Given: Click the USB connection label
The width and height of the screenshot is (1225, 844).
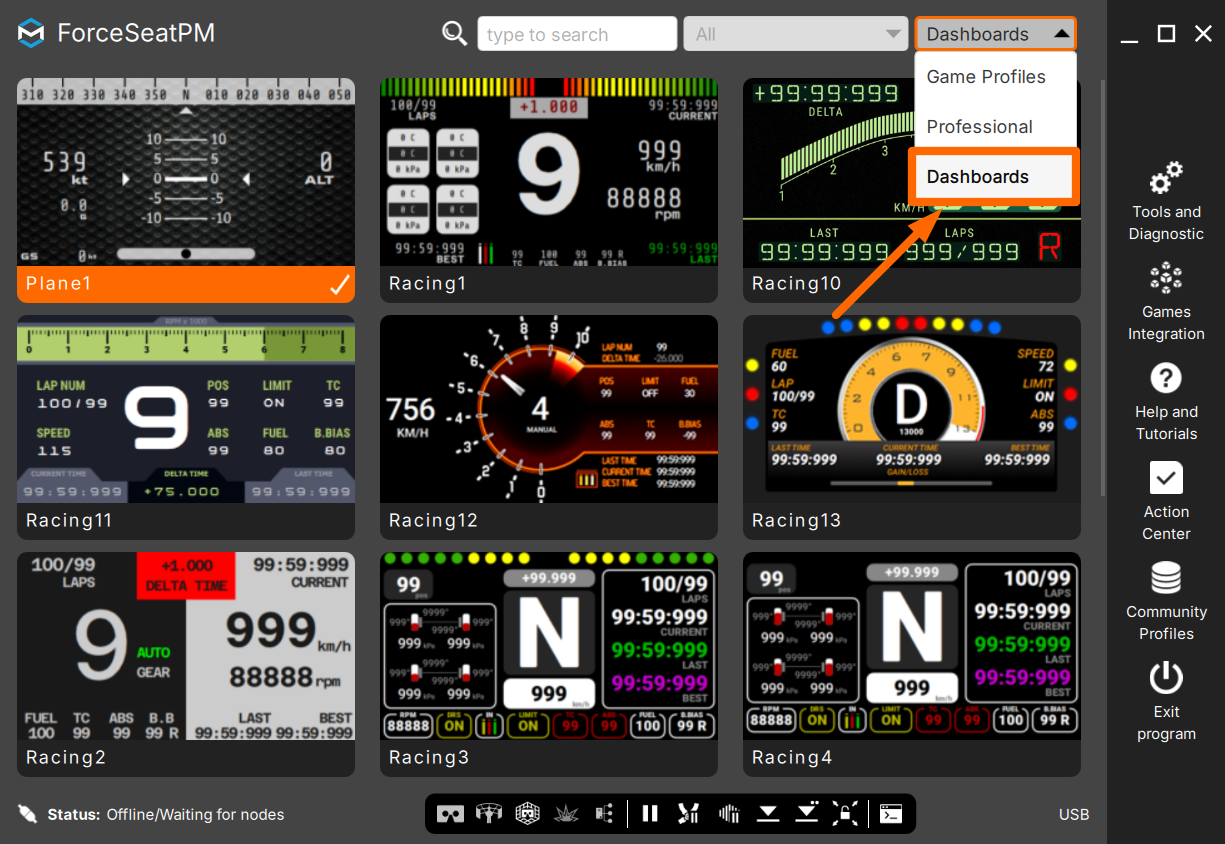Looking at the screenshot, I should click(1074, 814).
